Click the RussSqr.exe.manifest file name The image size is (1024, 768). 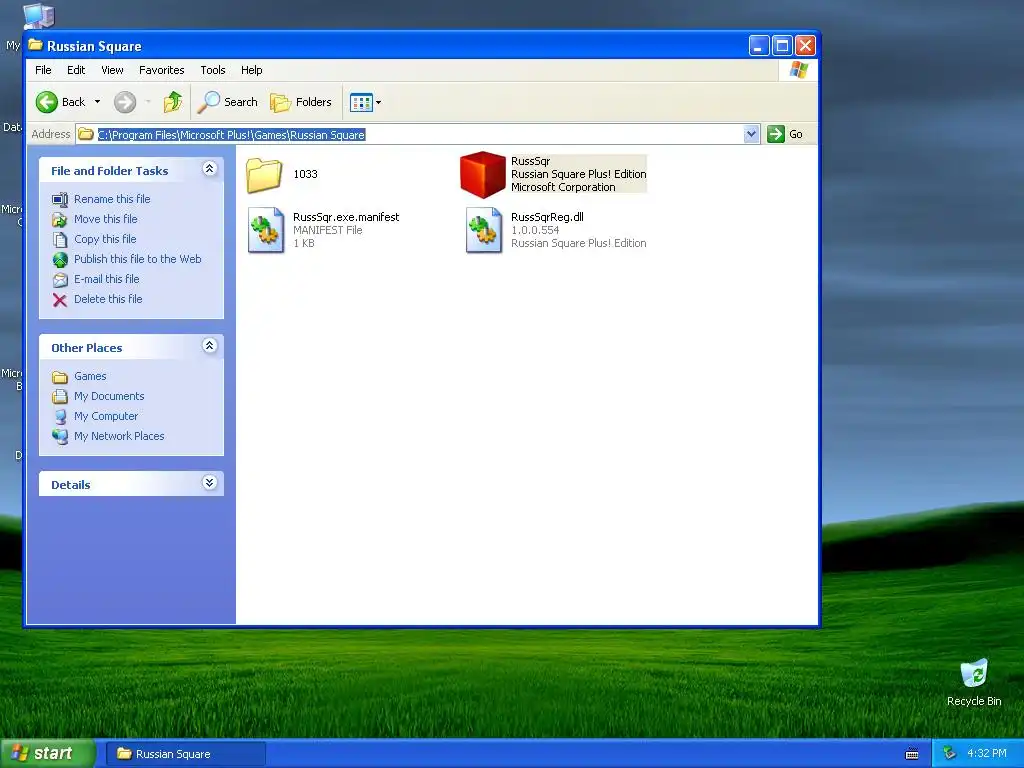point(346,217)
